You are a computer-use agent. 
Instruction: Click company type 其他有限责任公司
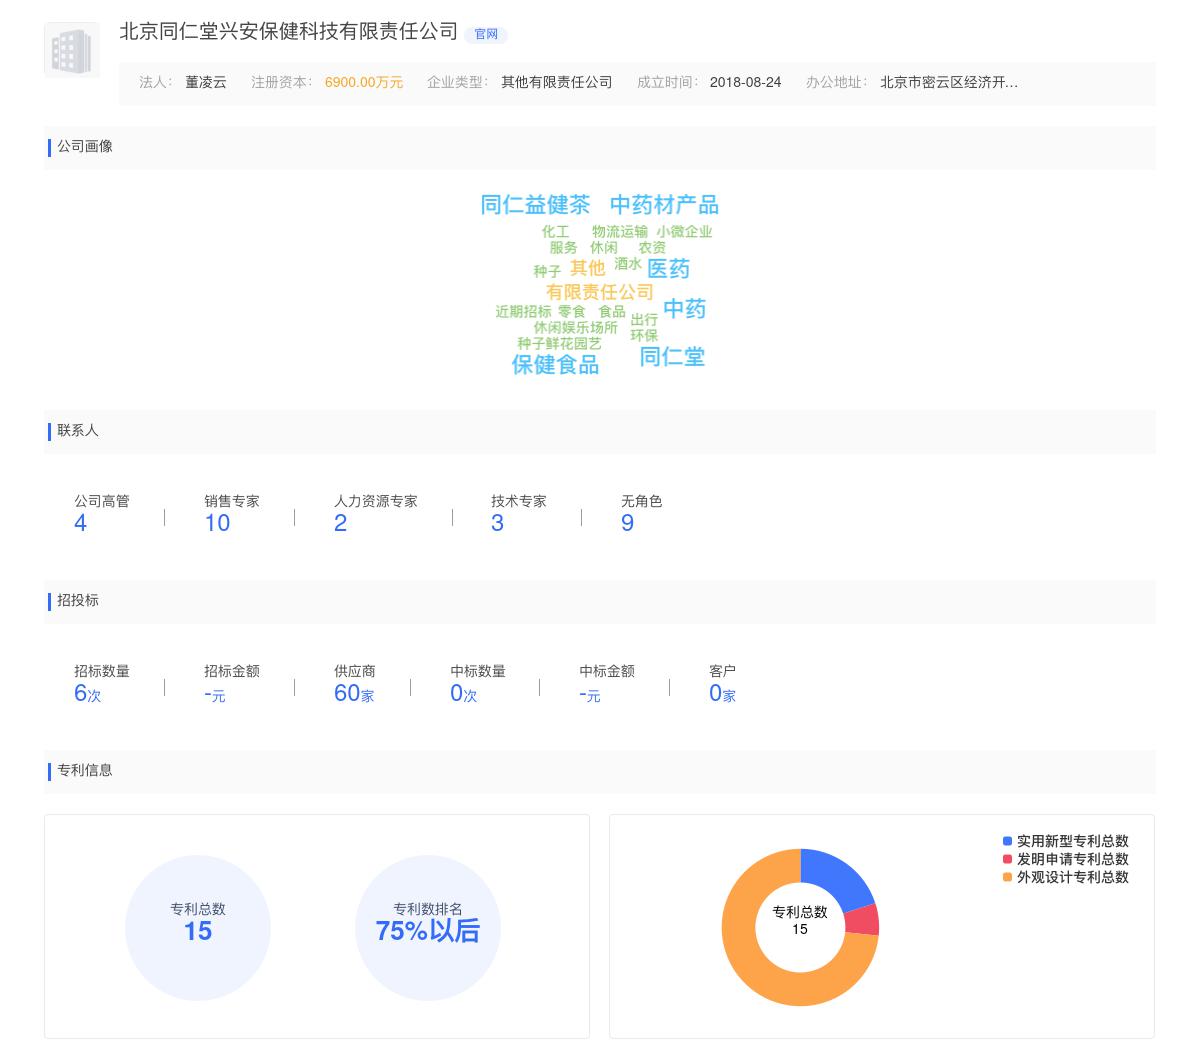[557, 82]
